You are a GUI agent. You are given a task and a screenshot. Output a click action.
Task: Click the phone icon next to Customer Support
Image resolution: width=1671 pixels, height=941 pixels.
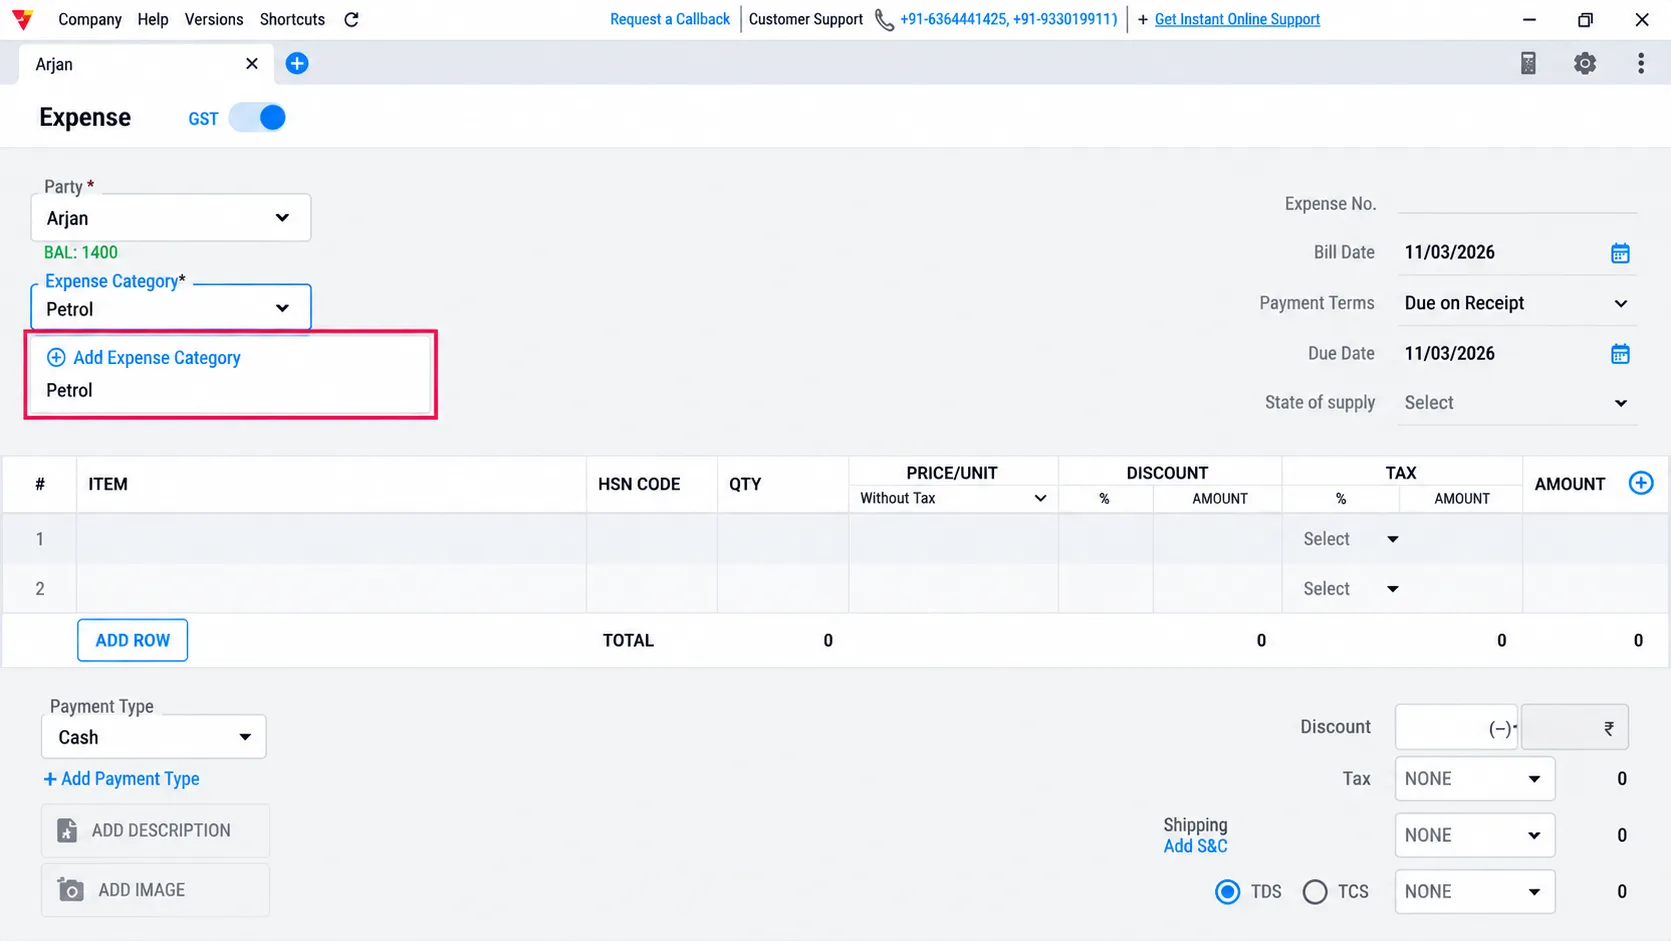884,20
